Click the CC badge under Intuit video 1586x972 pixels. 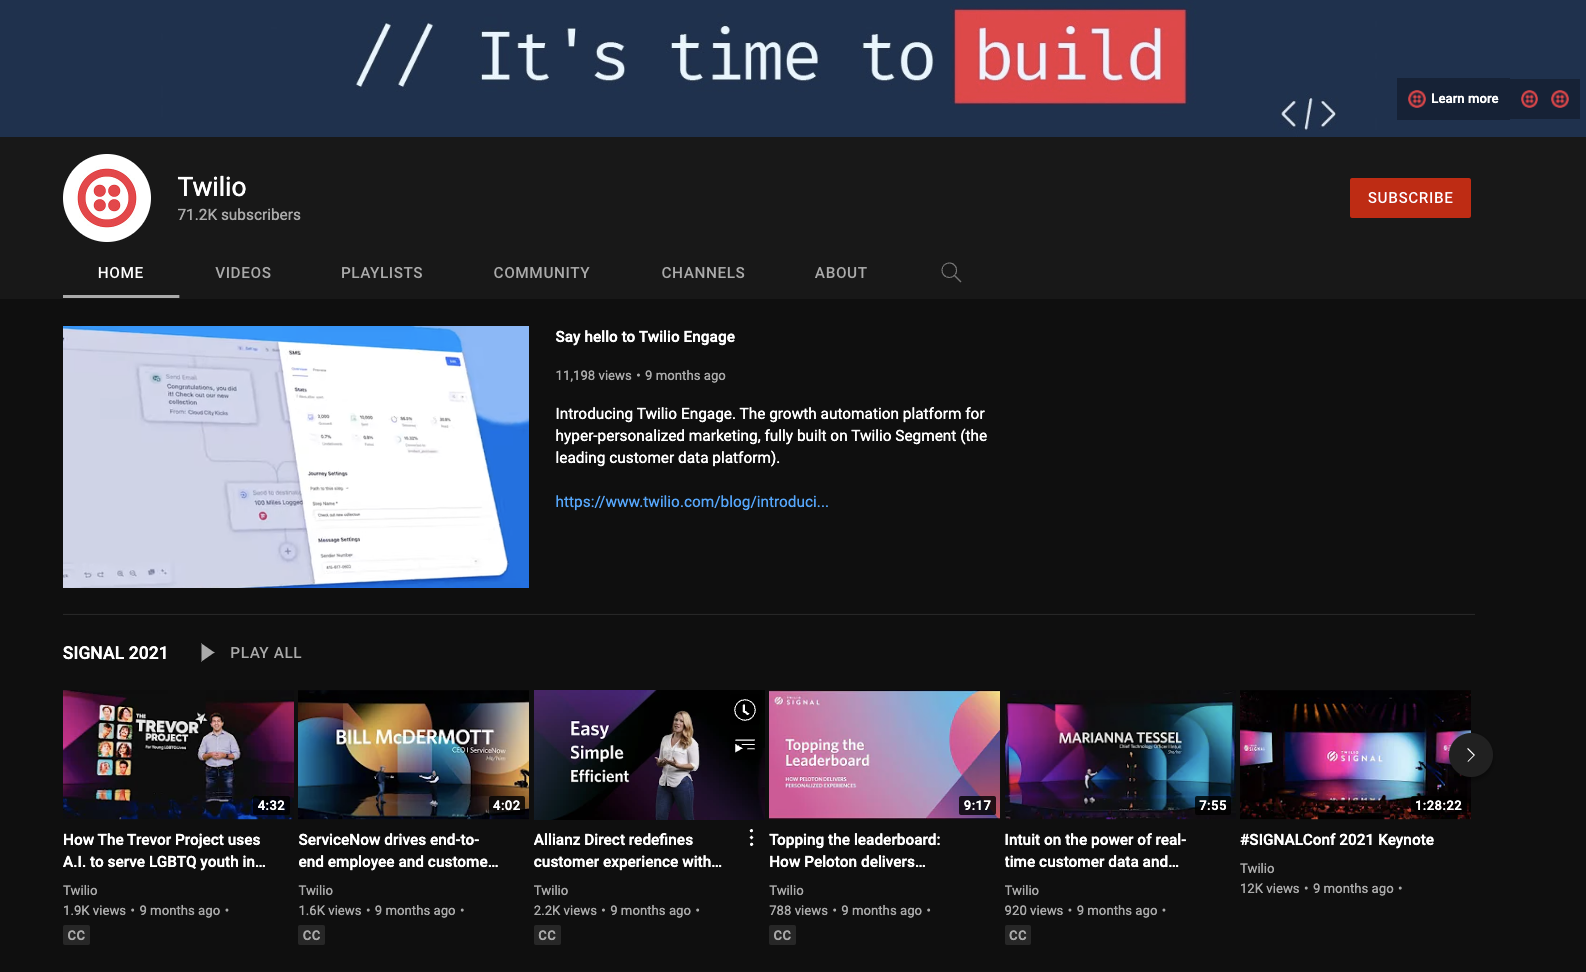(1018, 935)
